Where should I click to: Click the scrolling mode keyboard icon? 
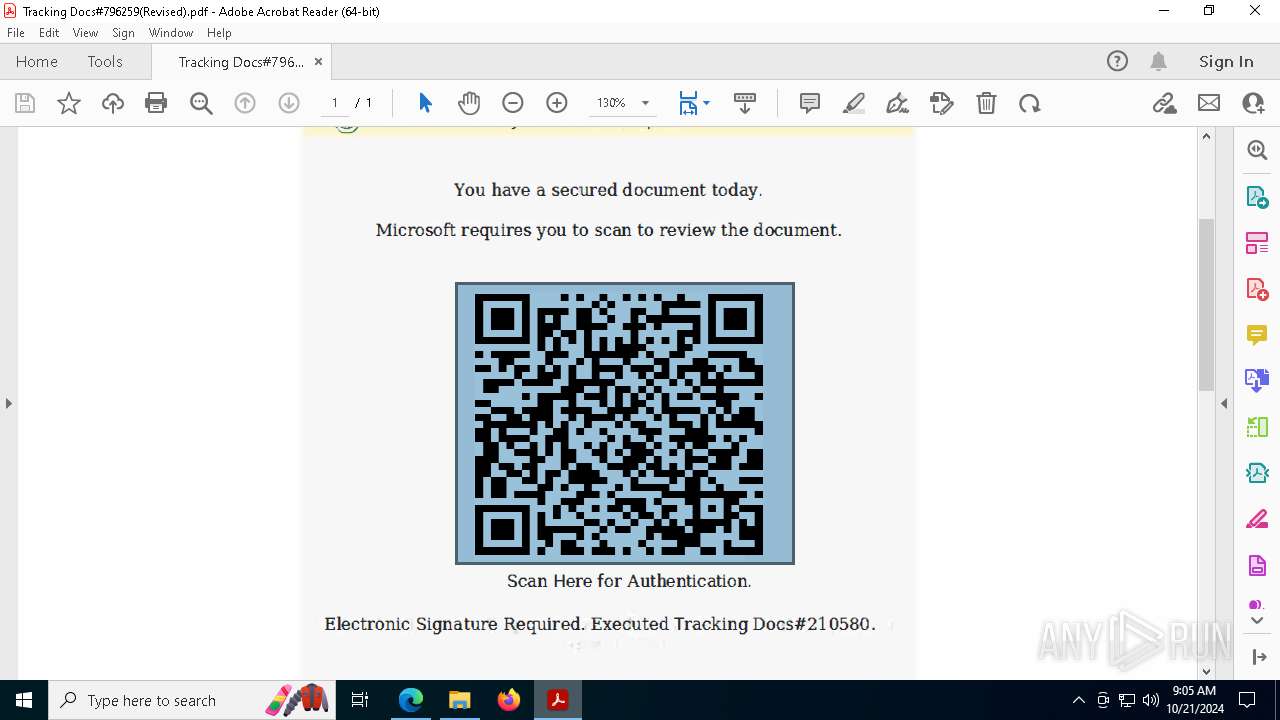point(745,103)
